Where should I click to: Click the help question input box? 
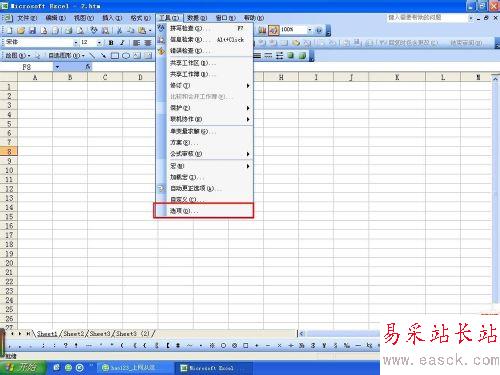[427, 17]
